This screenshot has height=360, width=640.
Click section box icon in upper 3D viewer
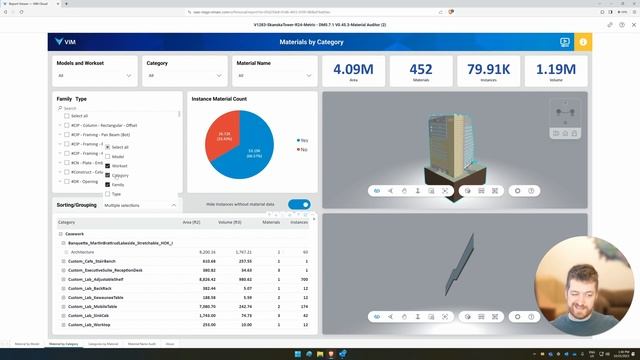point(468,191)
